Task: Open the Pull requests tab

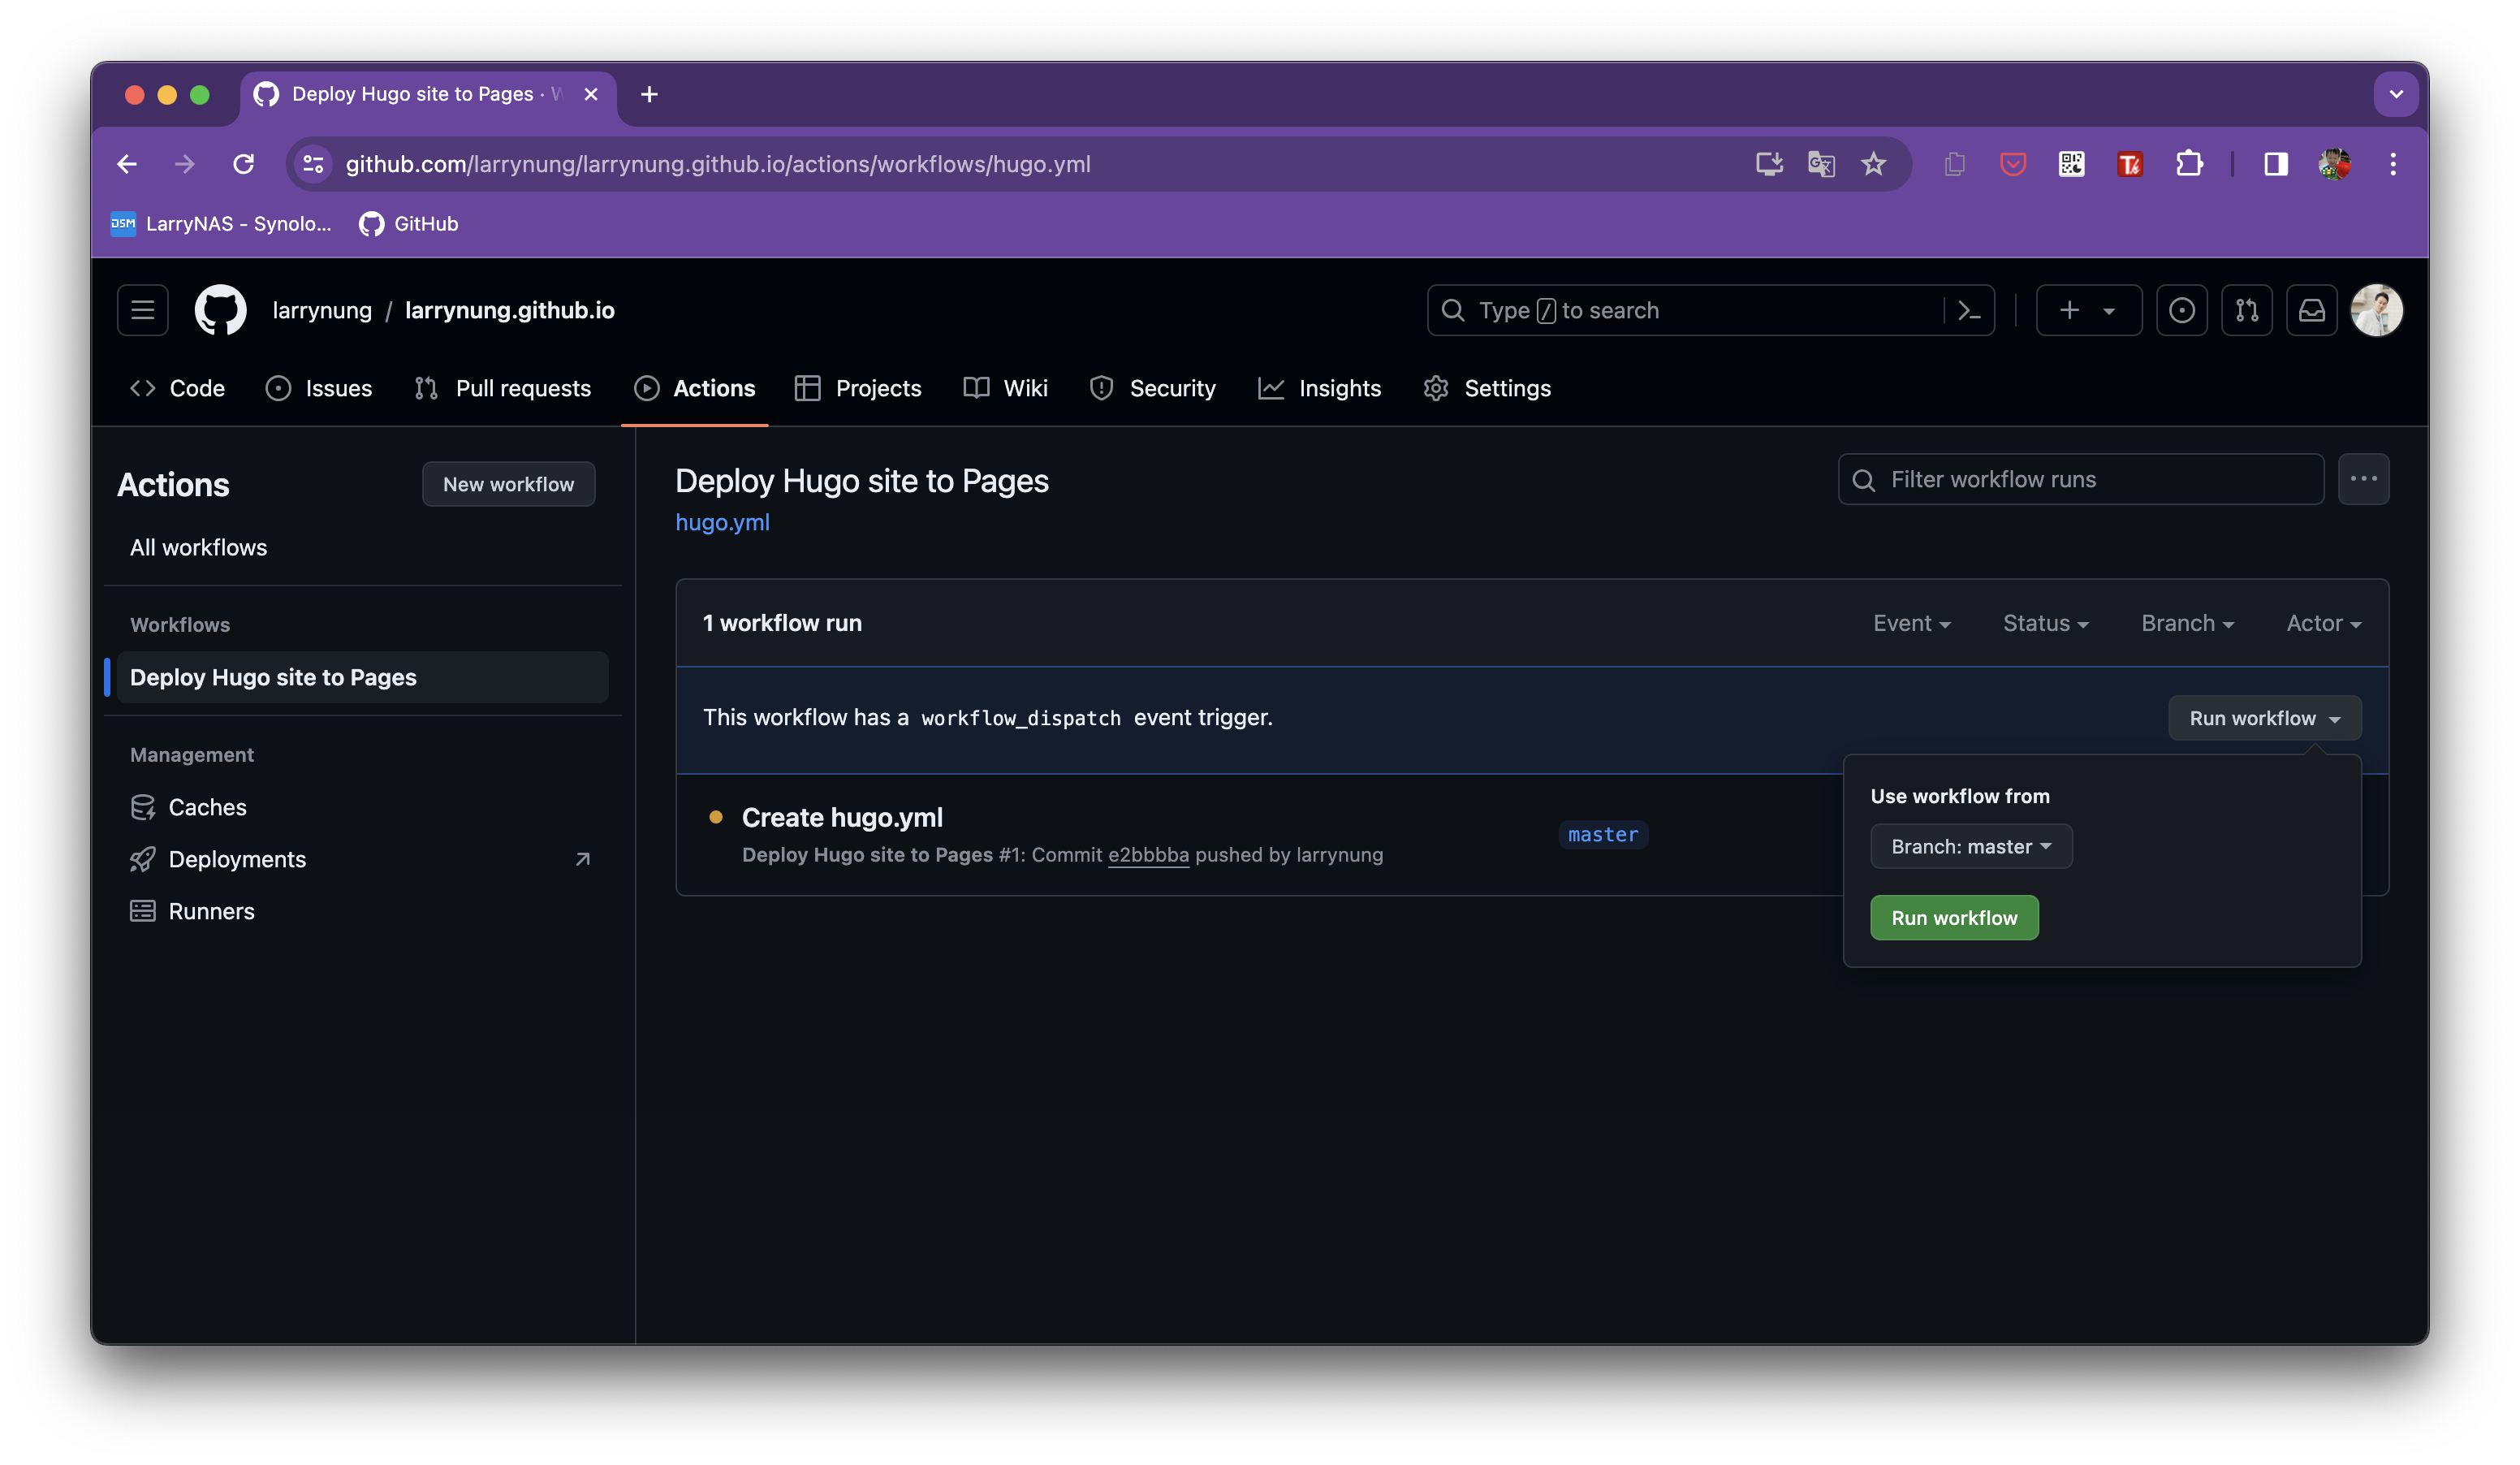Action: point(503,388)
